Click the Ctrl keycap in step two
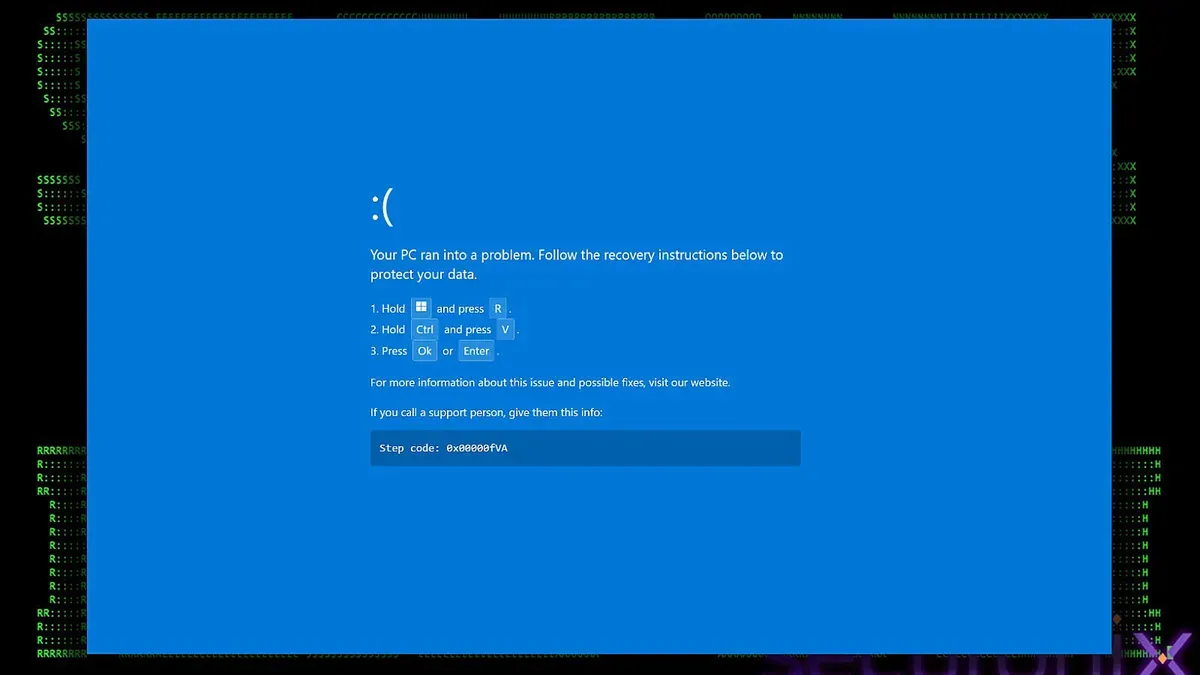This screenshot has width=1200, height=675. point(424,329)
